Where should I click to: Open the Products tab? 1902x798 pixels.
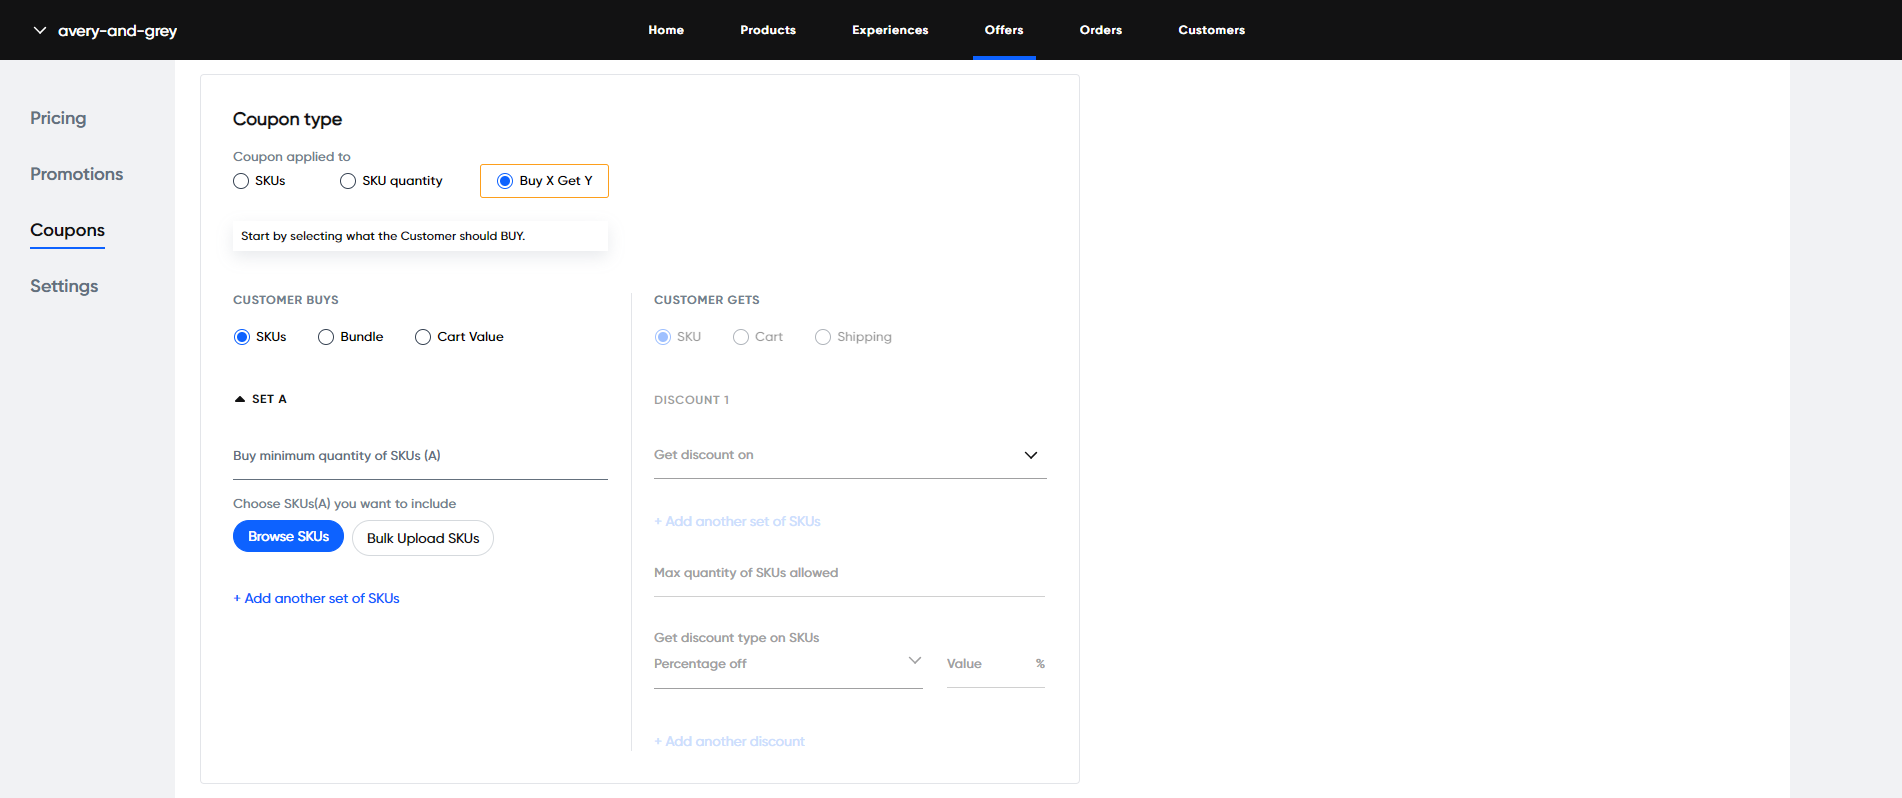[768, 30]
